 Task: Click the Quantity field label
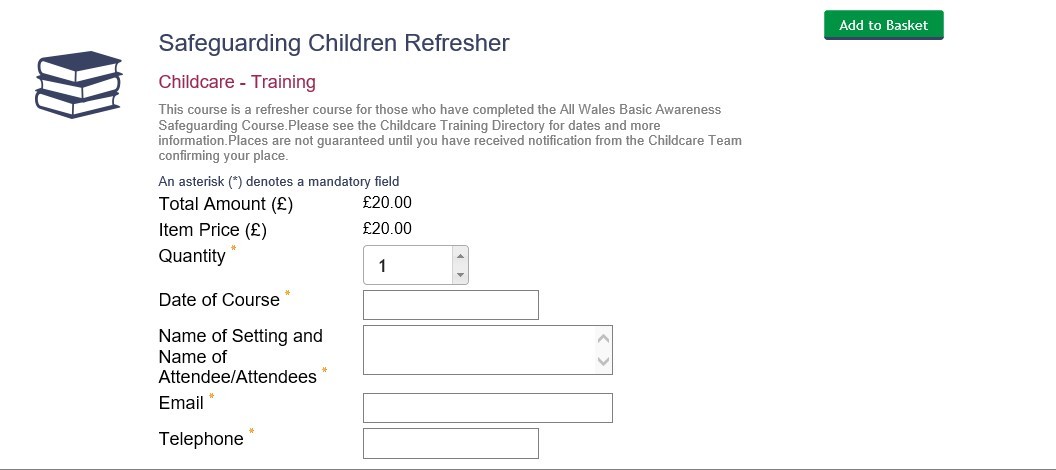tap(192, 256)
